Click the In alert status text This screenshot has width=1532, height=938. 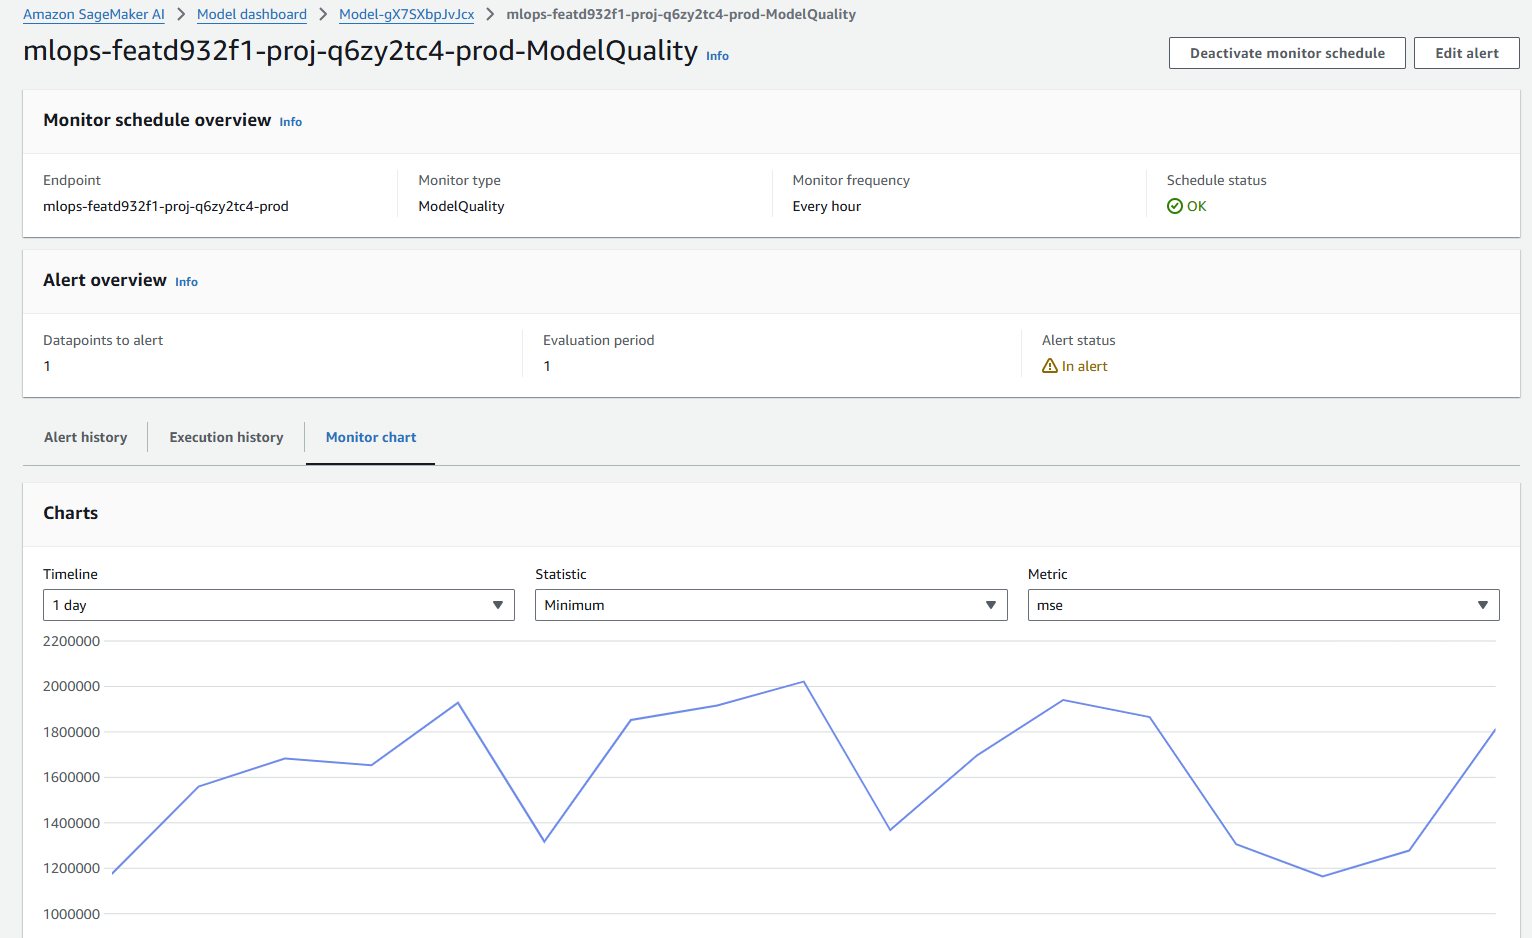(x=1085, y=366)
